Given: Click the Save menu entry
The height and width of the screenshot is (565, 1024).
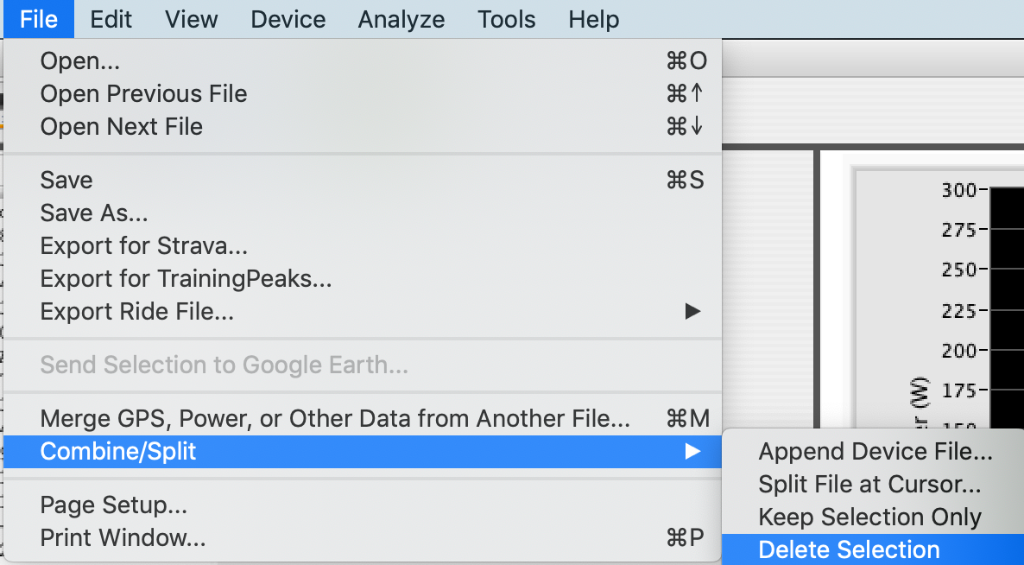Looking at the screenshot, I should point(362,180).
